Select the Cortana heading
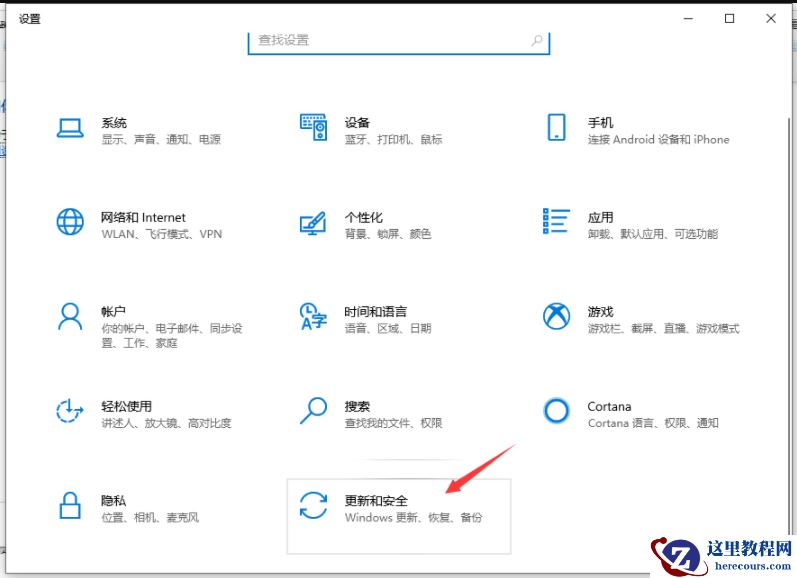Viewport: 797px width, 578px height. pos(609,407)
